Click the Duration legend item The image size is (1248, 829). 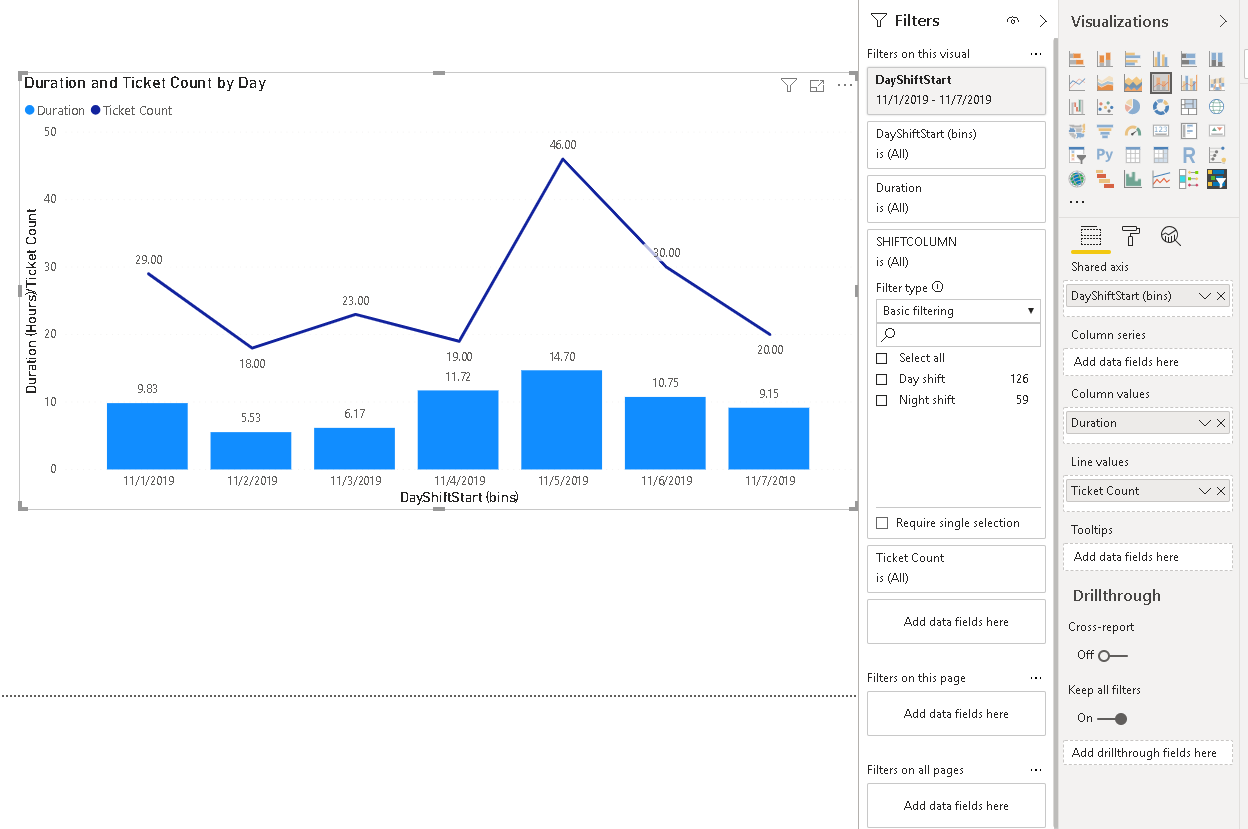pyautogui.click(x=54, y=111)
